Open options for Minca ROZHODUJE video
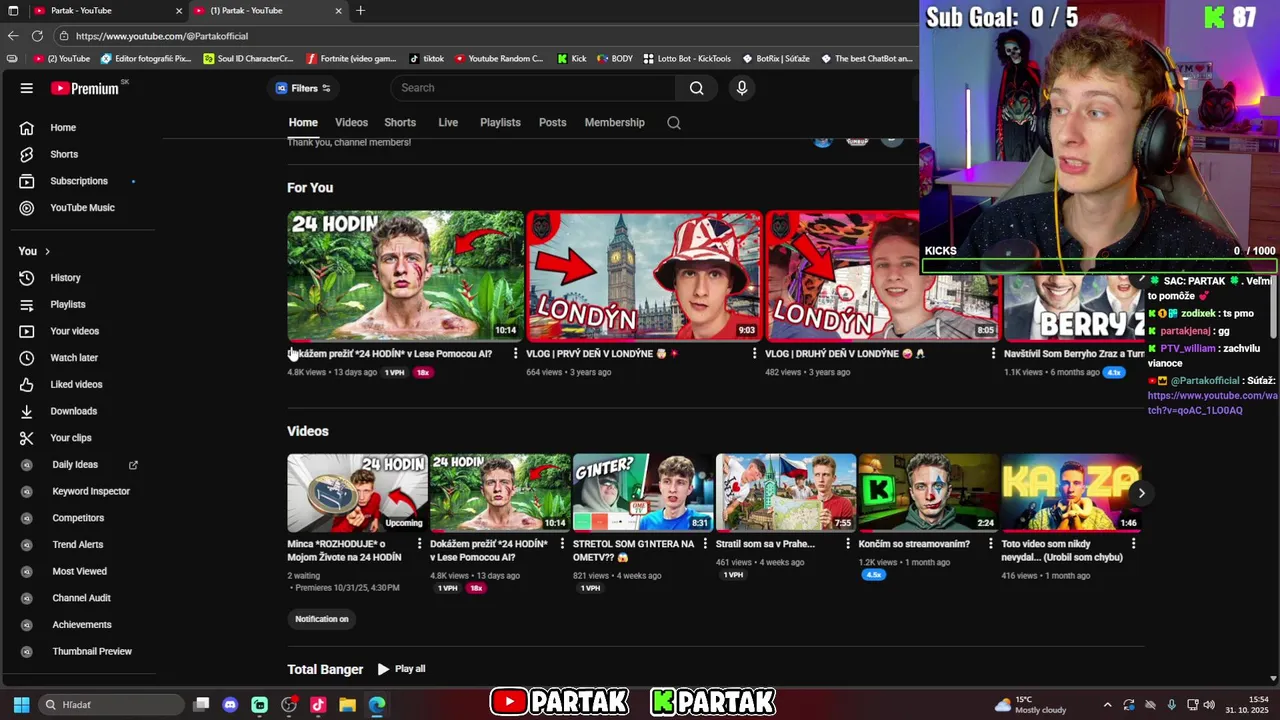 (x=419, y=544)
